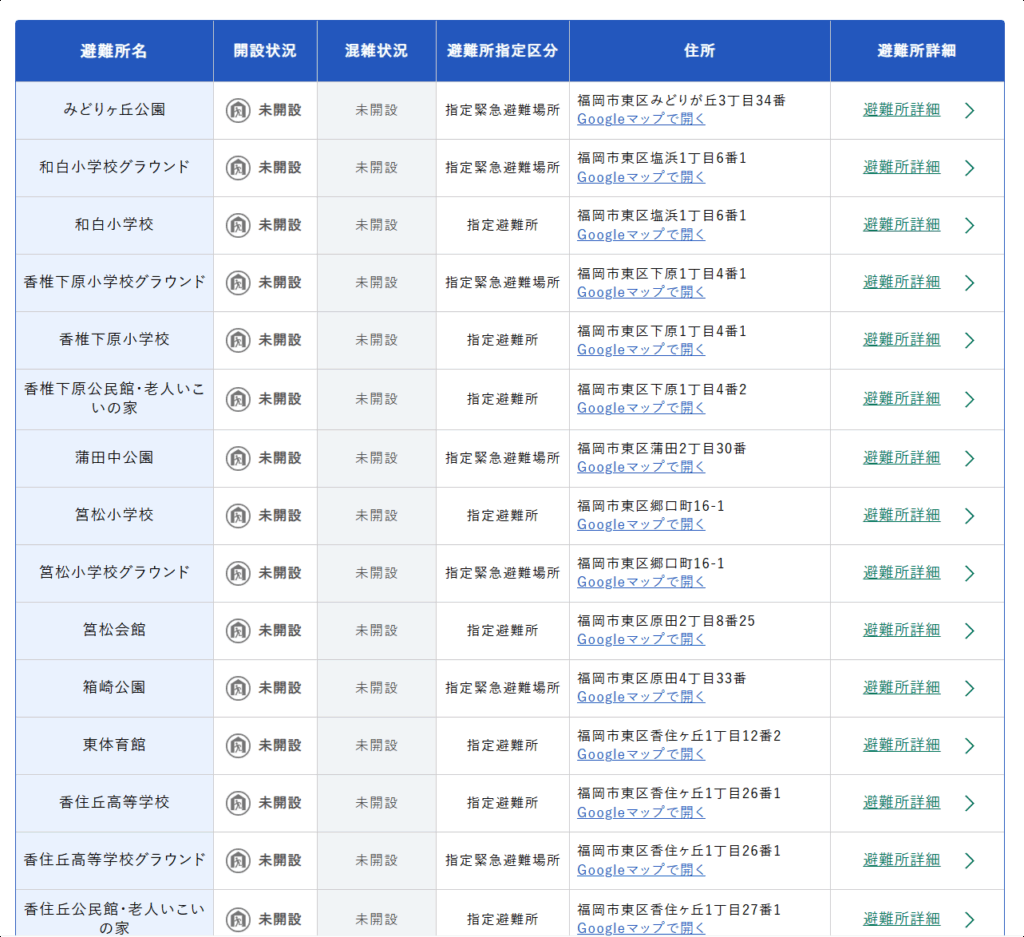Click the shelter status icon for 東体育館
The height and width of the screenshot is (937, 1024).
238,746
